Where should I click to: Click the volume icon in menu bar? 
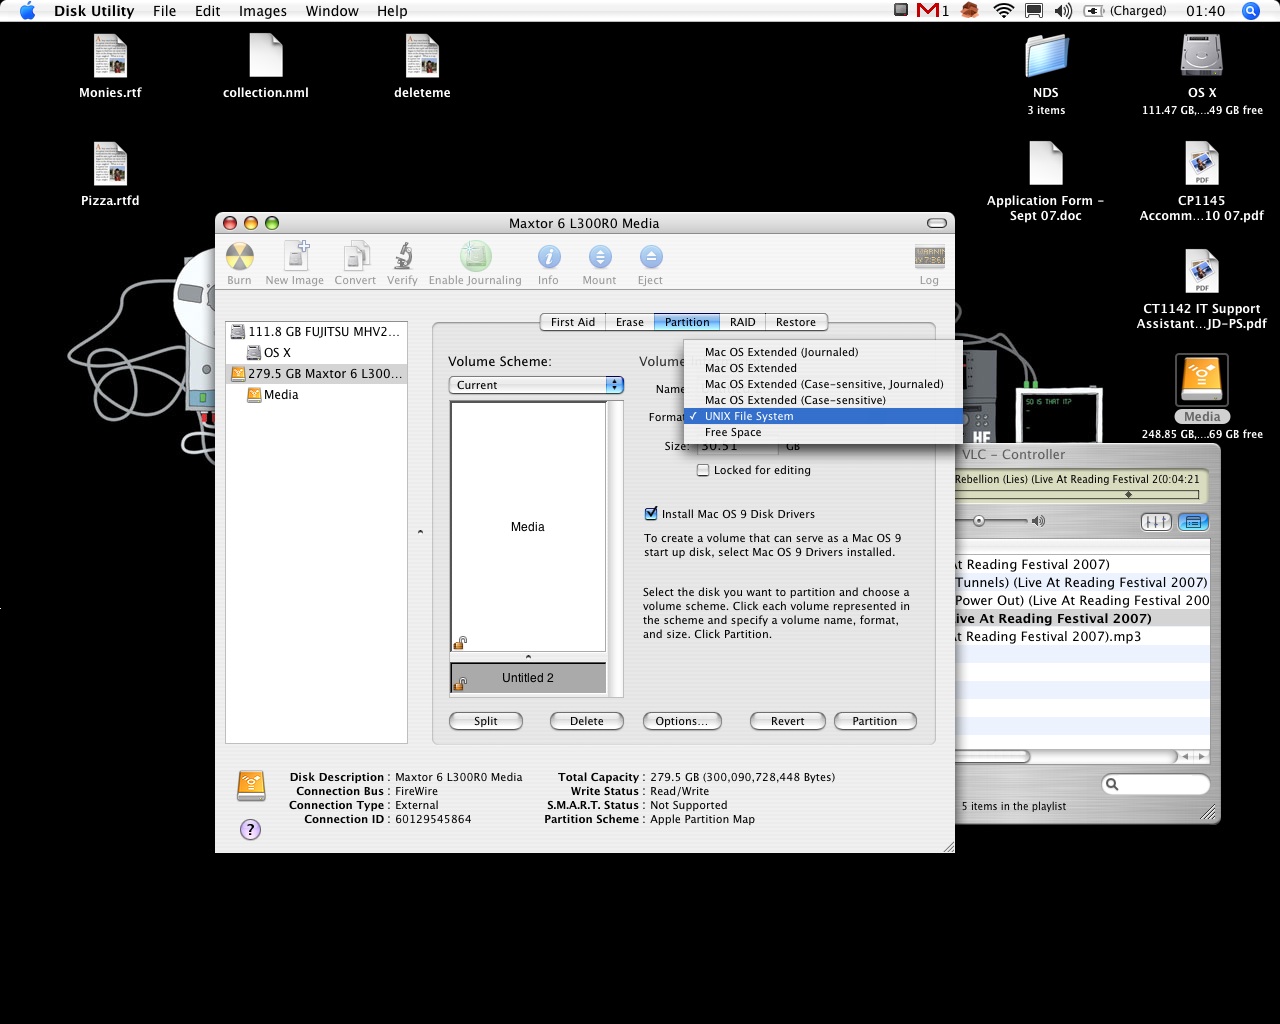tap(1063, 11)
